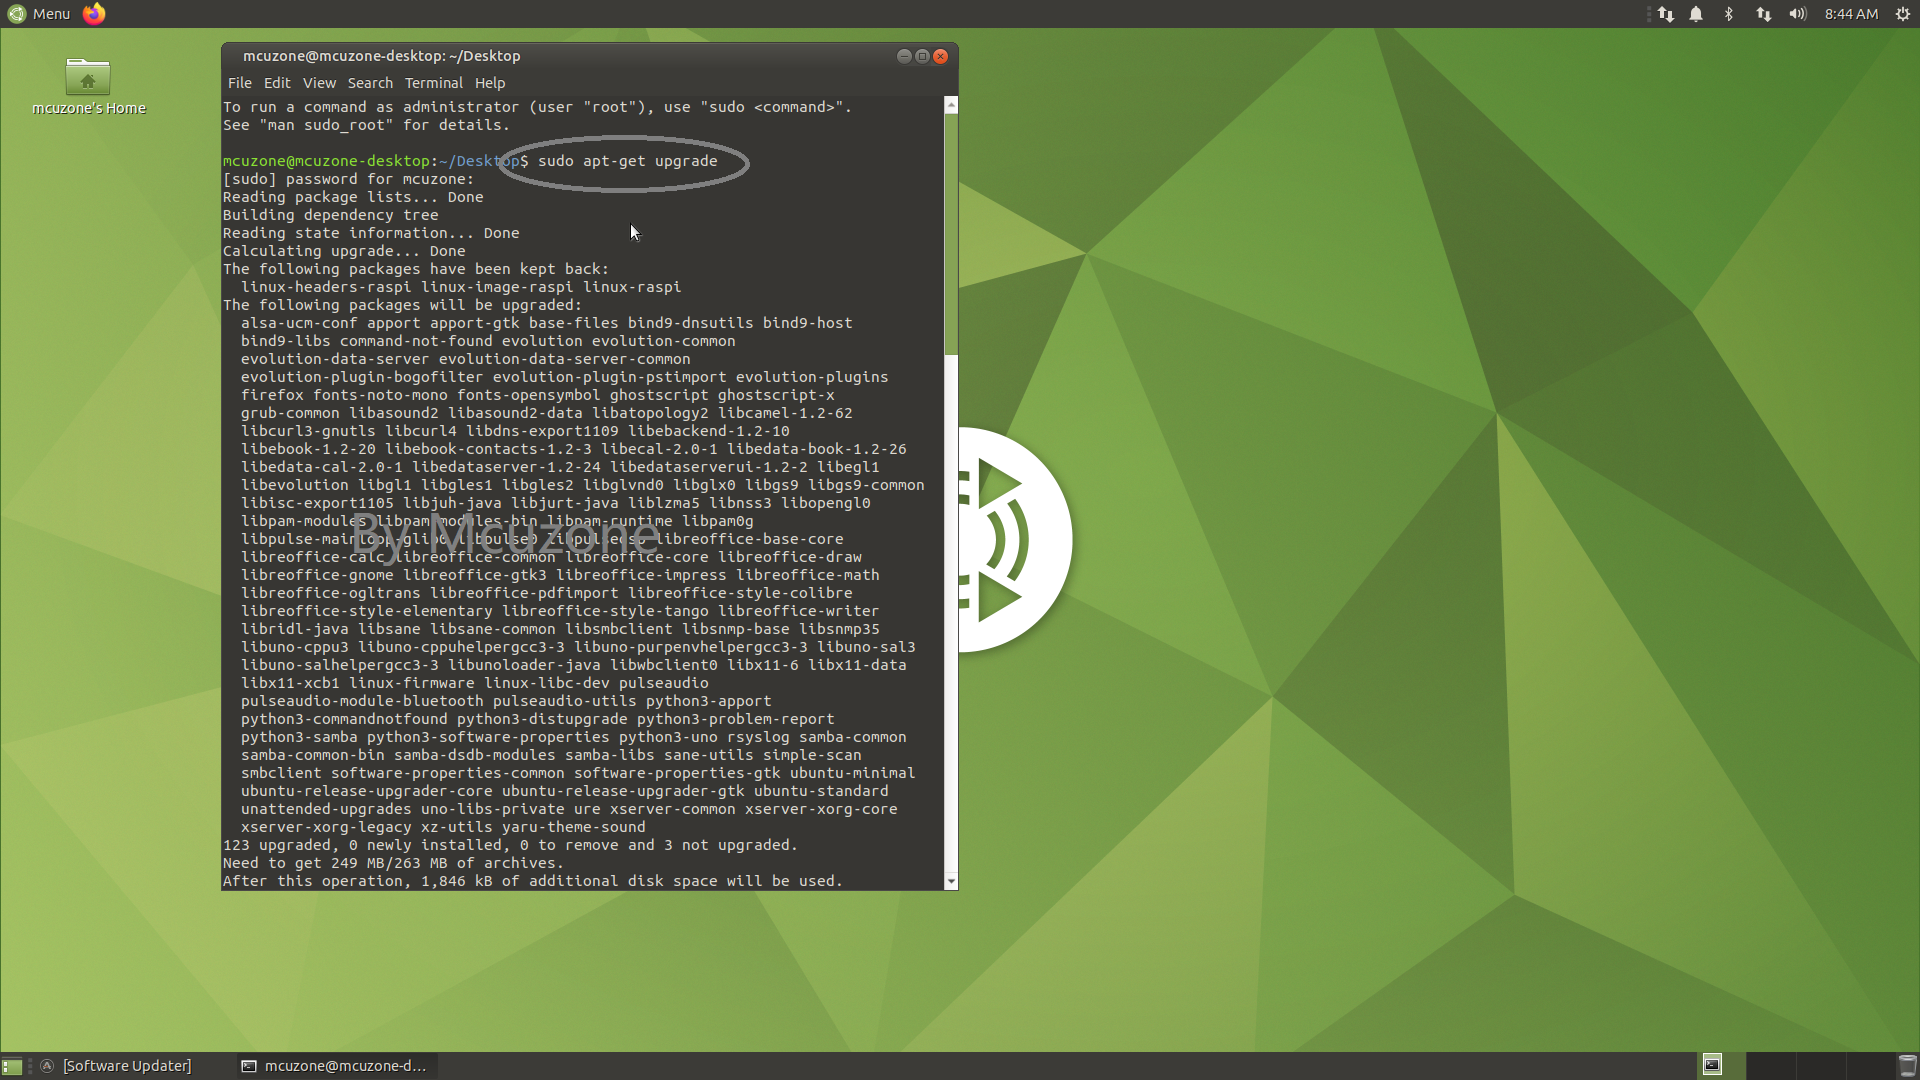Click 'The following packages will be upgraded:' line

click(x=402, y=305)
